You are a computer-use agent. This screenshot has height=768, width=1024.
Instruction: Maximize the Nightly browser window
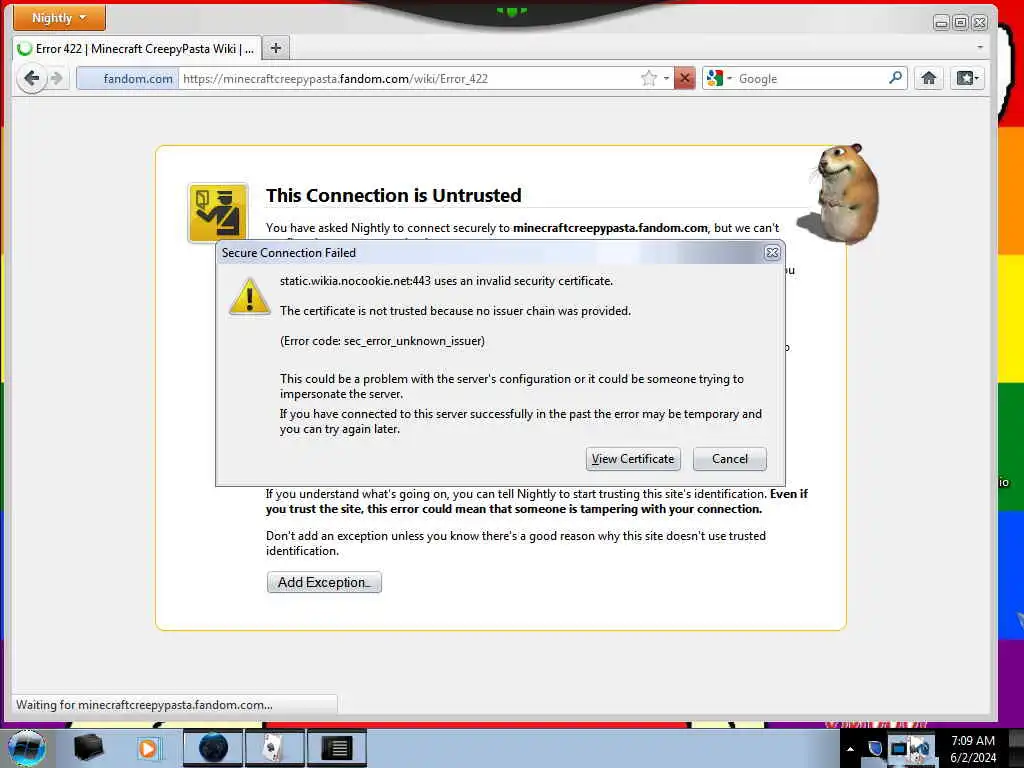960,23
